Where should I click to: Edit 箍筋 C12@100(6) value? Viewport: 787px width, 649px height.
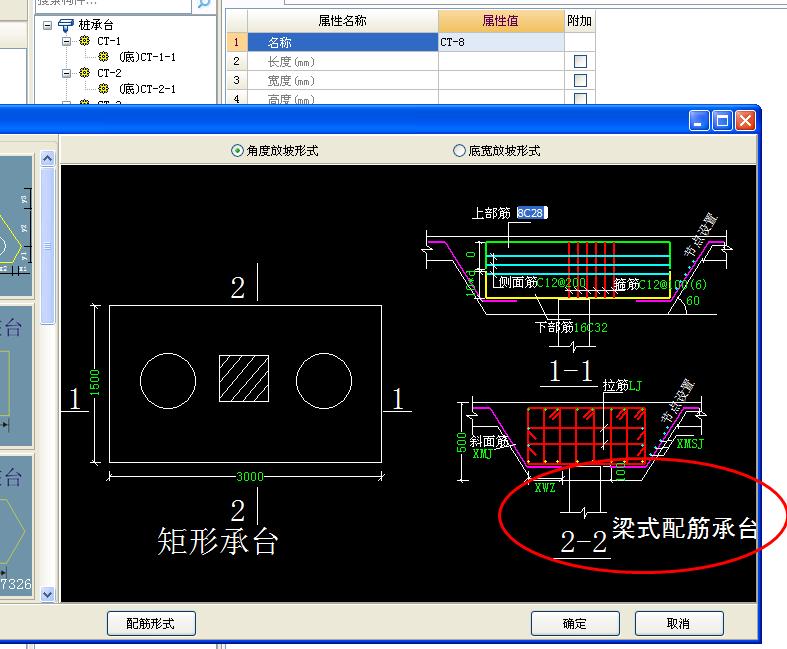click(x=673, y=285)
